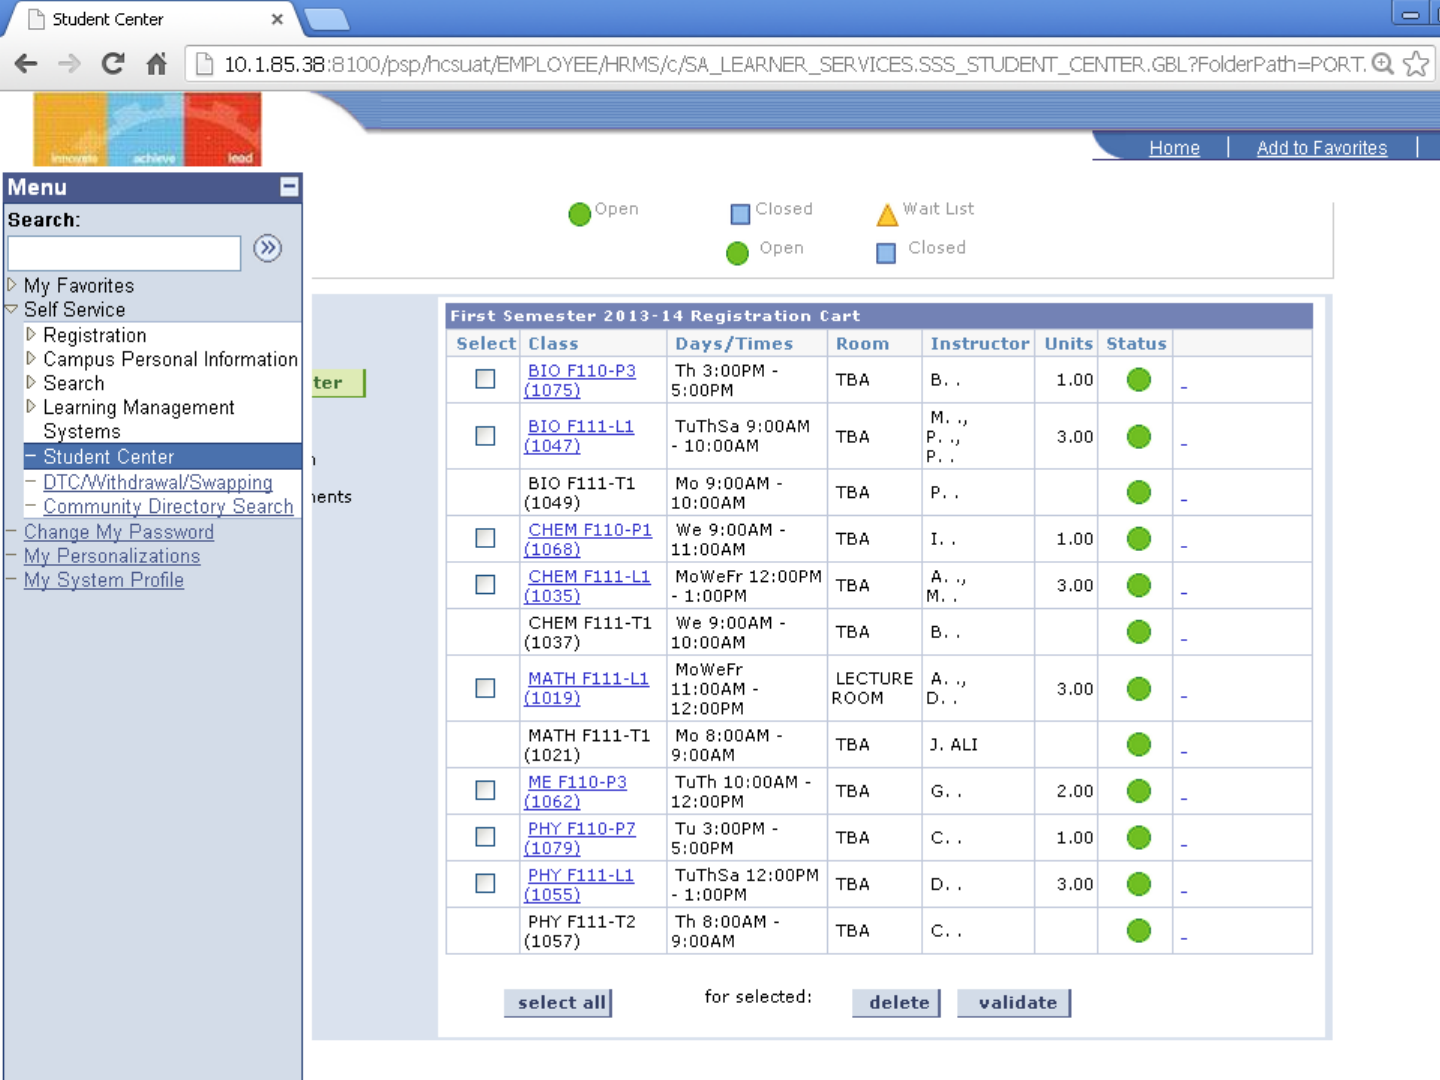This screenshot has width=1440, height=1080.
Task: Expand the Registration submenu
Action: [31, 334]
